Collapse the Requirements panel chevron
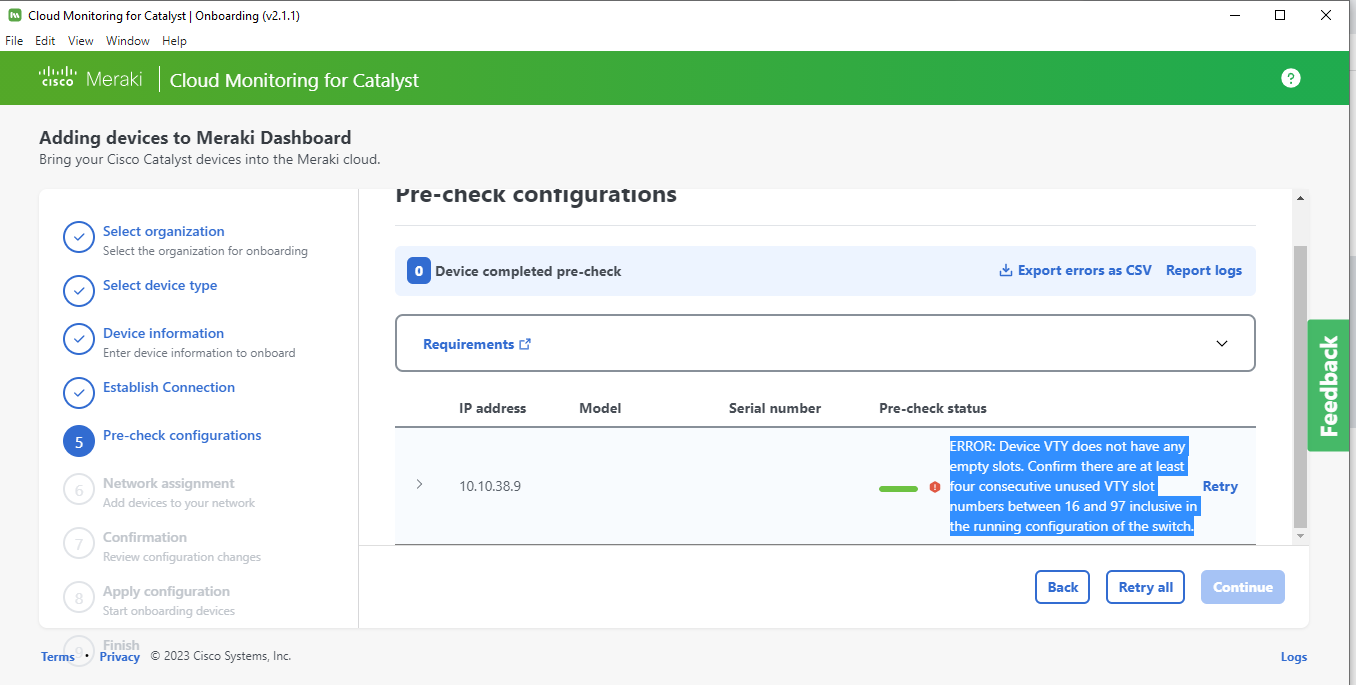Viewport: 1356px width, 685px height. [x=1221, y=343]
